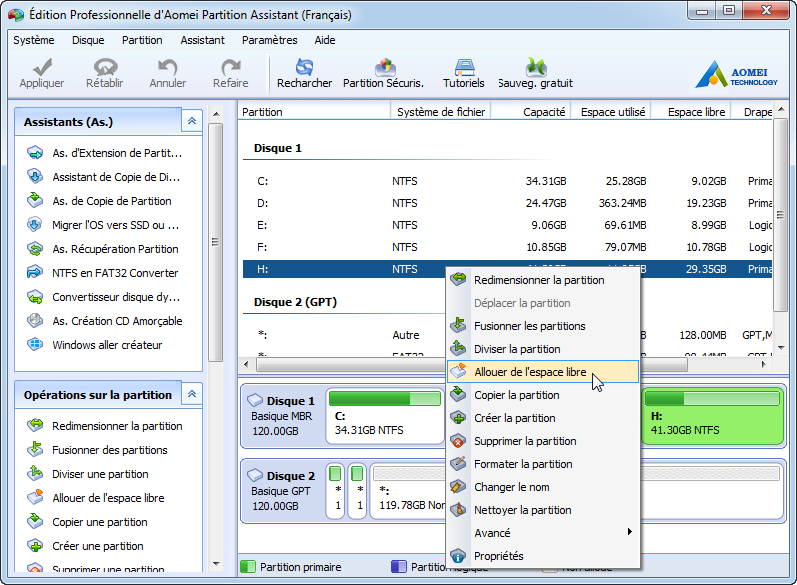Click context menu Propriétés info icon
Screen dimensions: 797x585
click(458, 556)
